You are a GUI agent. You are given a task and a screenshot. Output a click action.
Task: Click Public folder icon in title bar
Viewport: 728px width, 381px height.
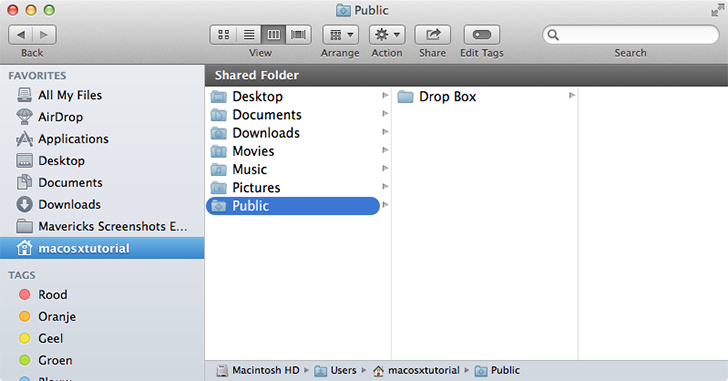pos(343,10)
